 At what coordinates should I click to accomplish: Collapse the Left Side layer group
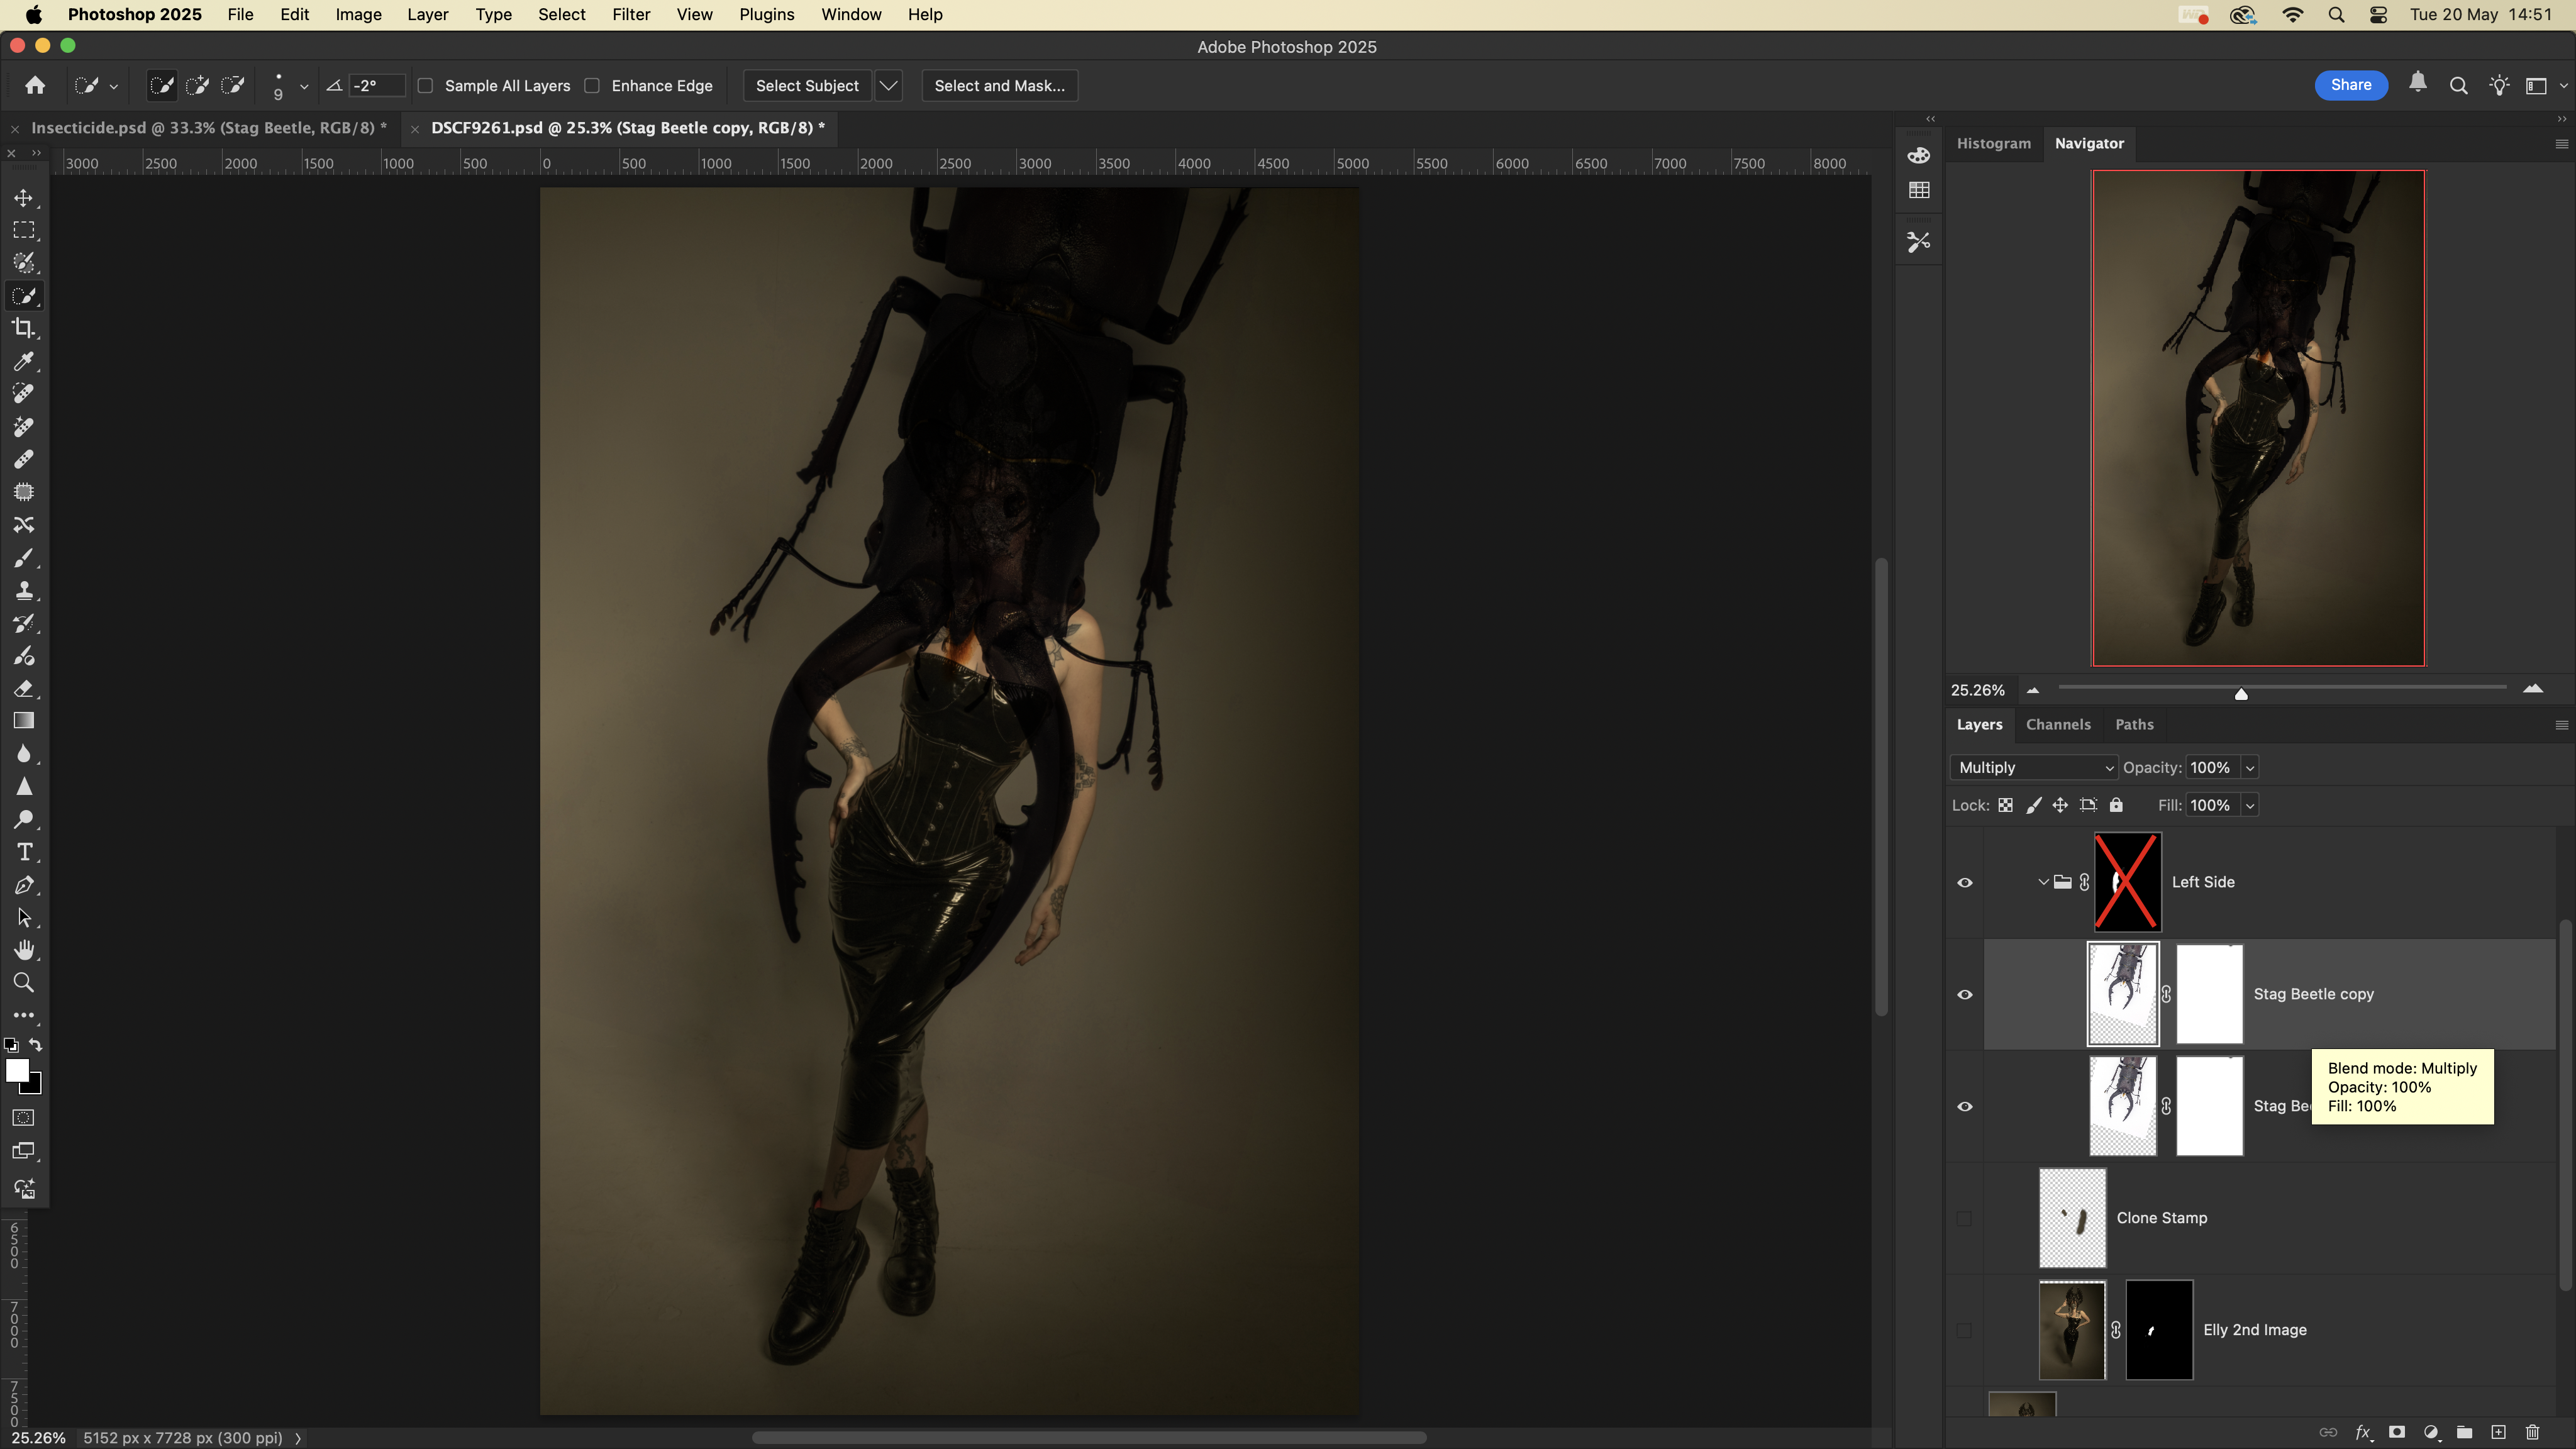tap(2043, 882)
